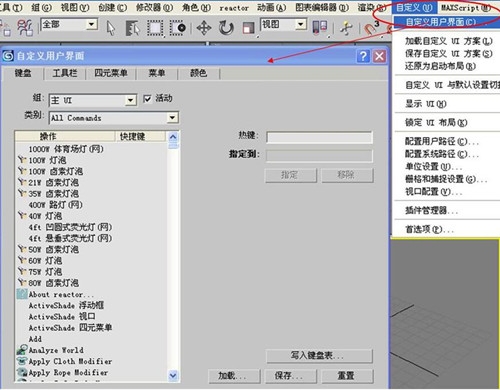Activate the Select and Rotate tool

coord(226,28)
